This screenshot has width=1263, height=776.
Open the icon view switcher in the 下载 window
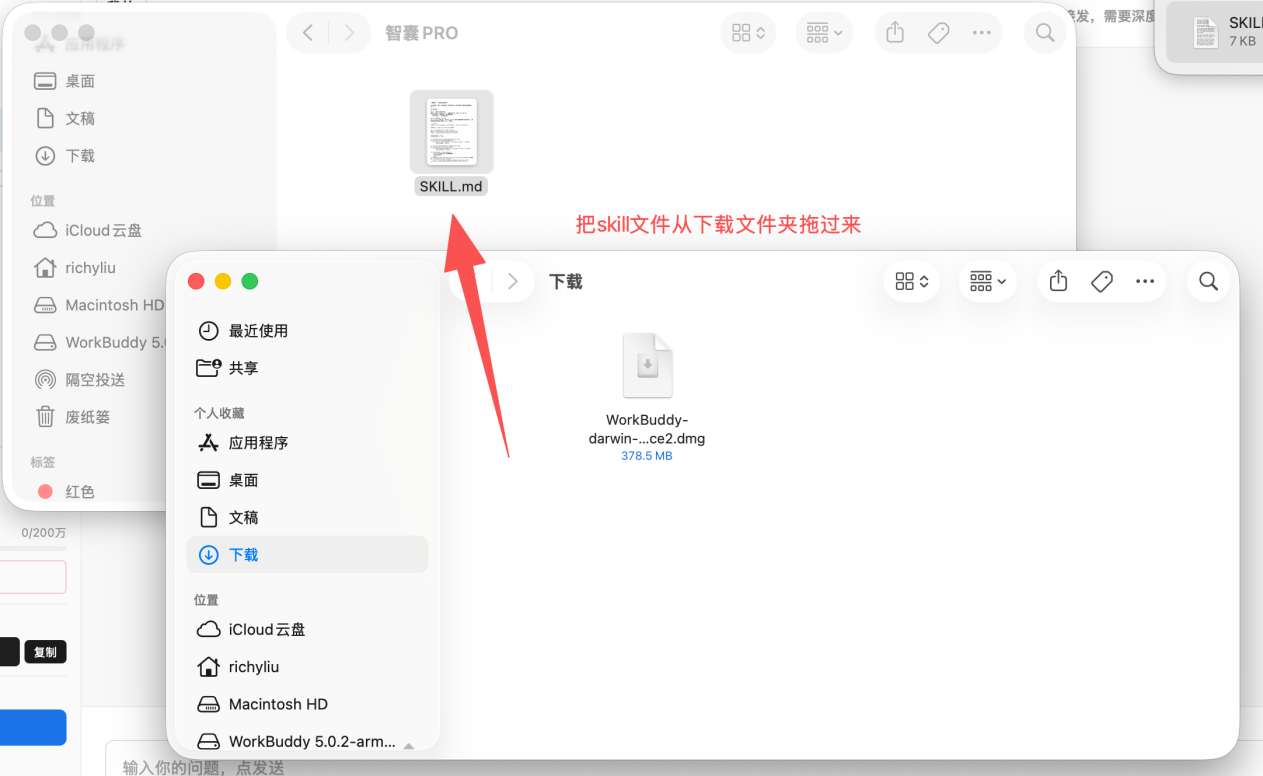click(912, 282)
